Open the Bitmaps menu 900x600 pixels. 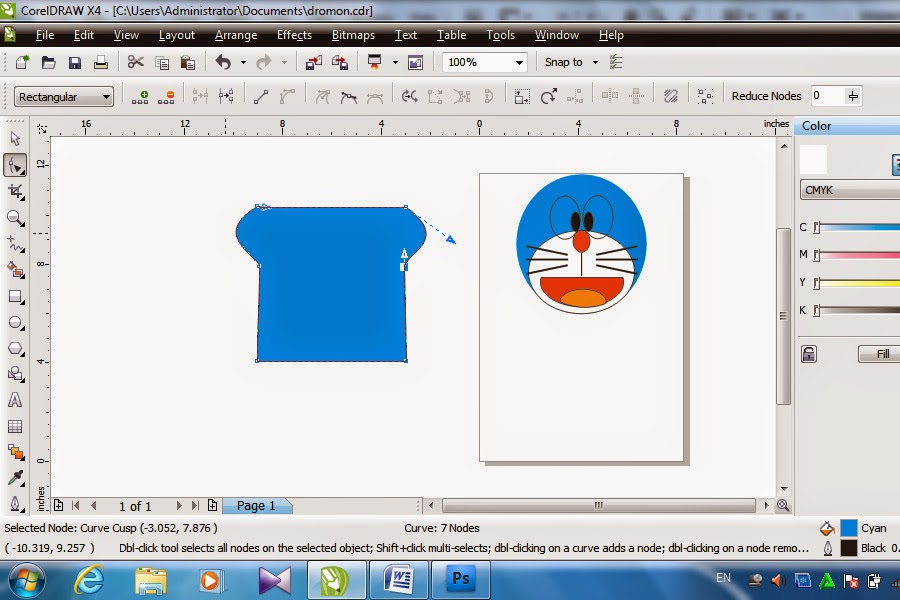pos(353,34)
